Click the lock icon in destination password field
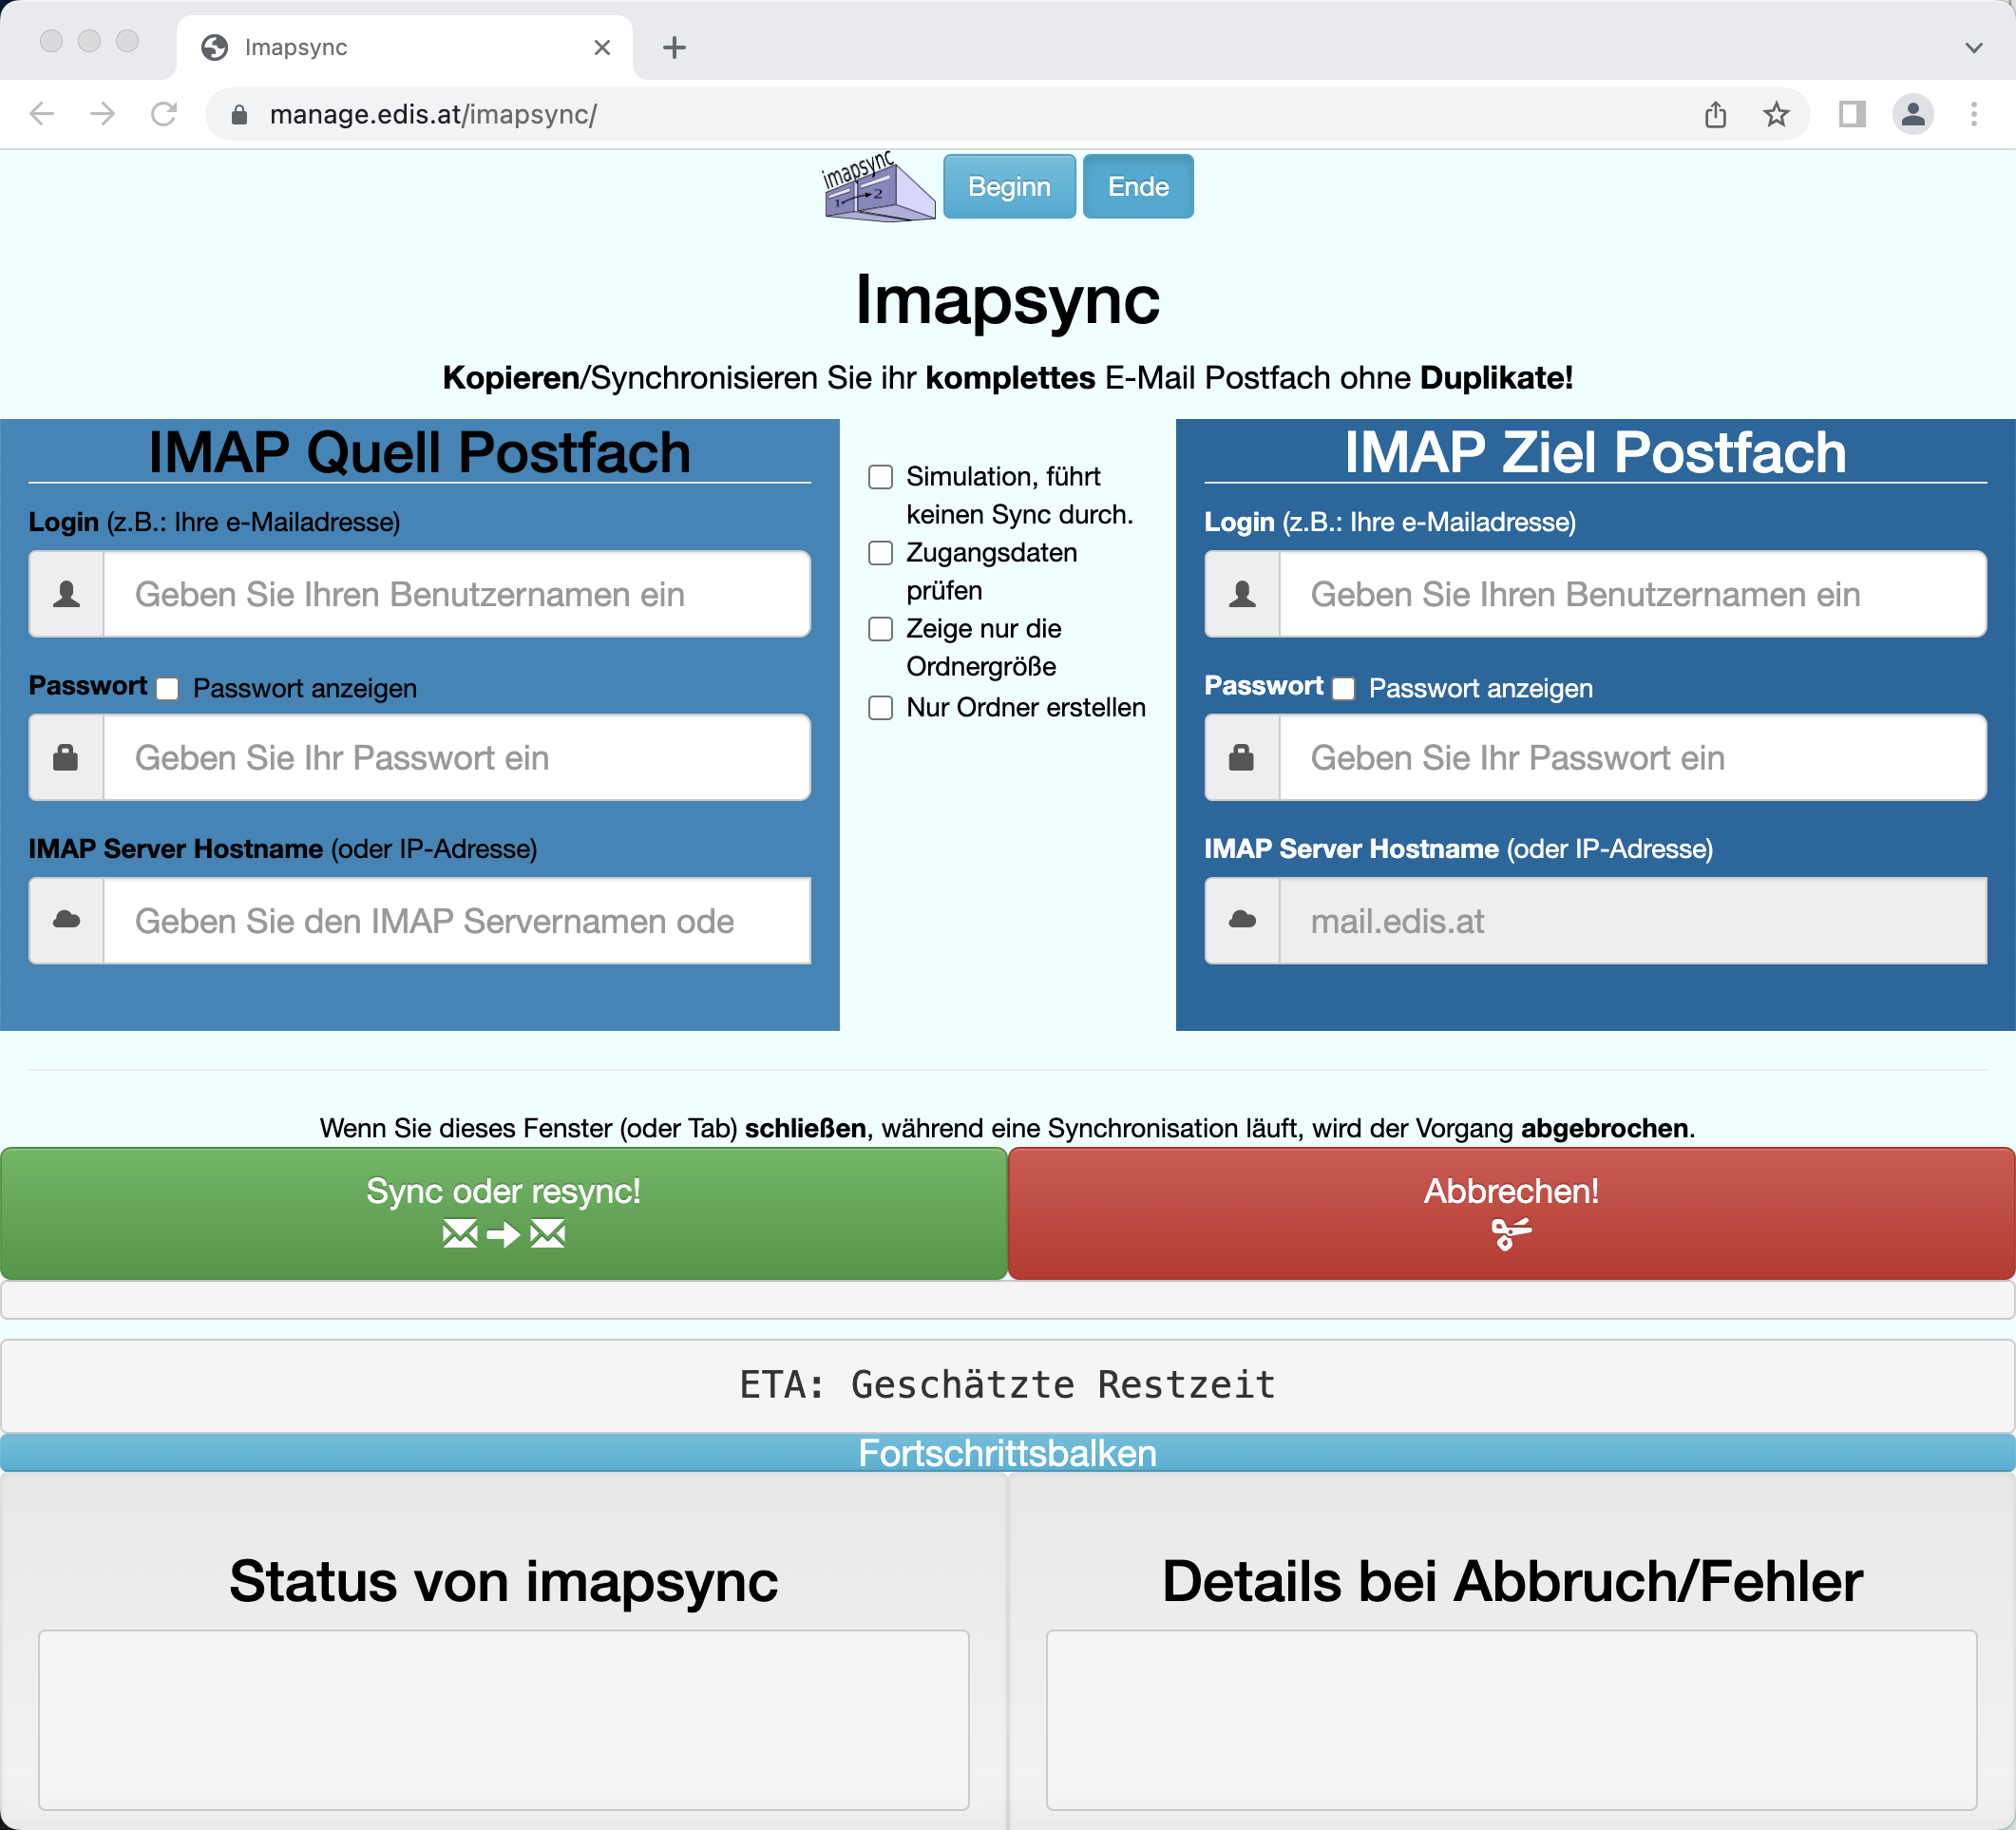Image resolution: width=2016 pixels, height=1830 pixels. (1240, 758)
